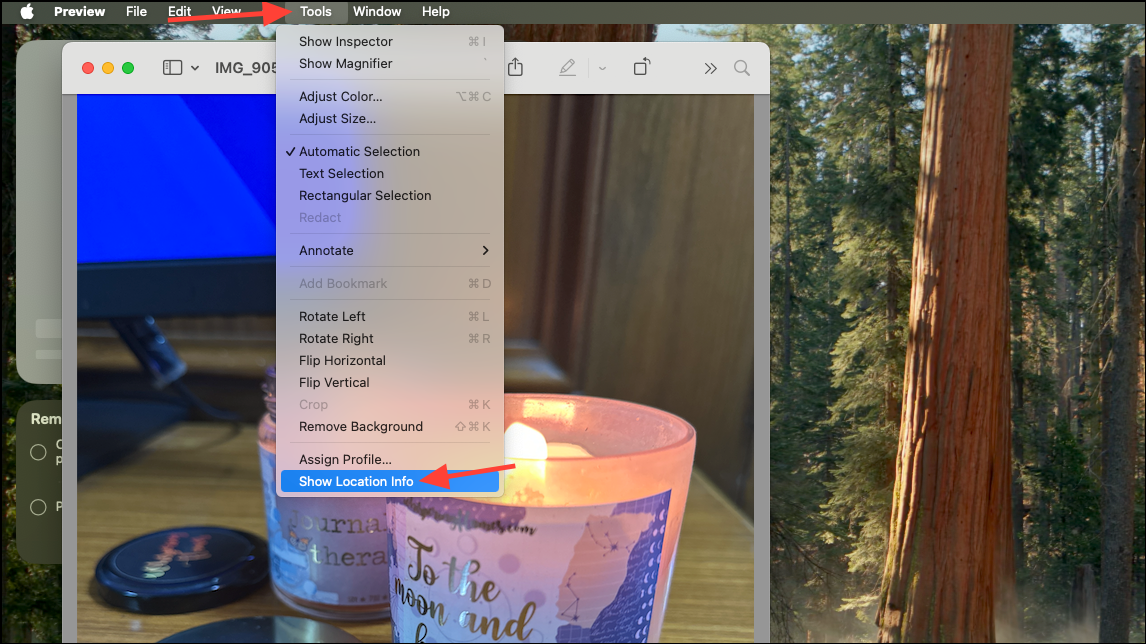Image resolution: width=1146 pixels, height=644 pixels.
Task: Toggle Automatic Selection mode
Action: (390, 151)
